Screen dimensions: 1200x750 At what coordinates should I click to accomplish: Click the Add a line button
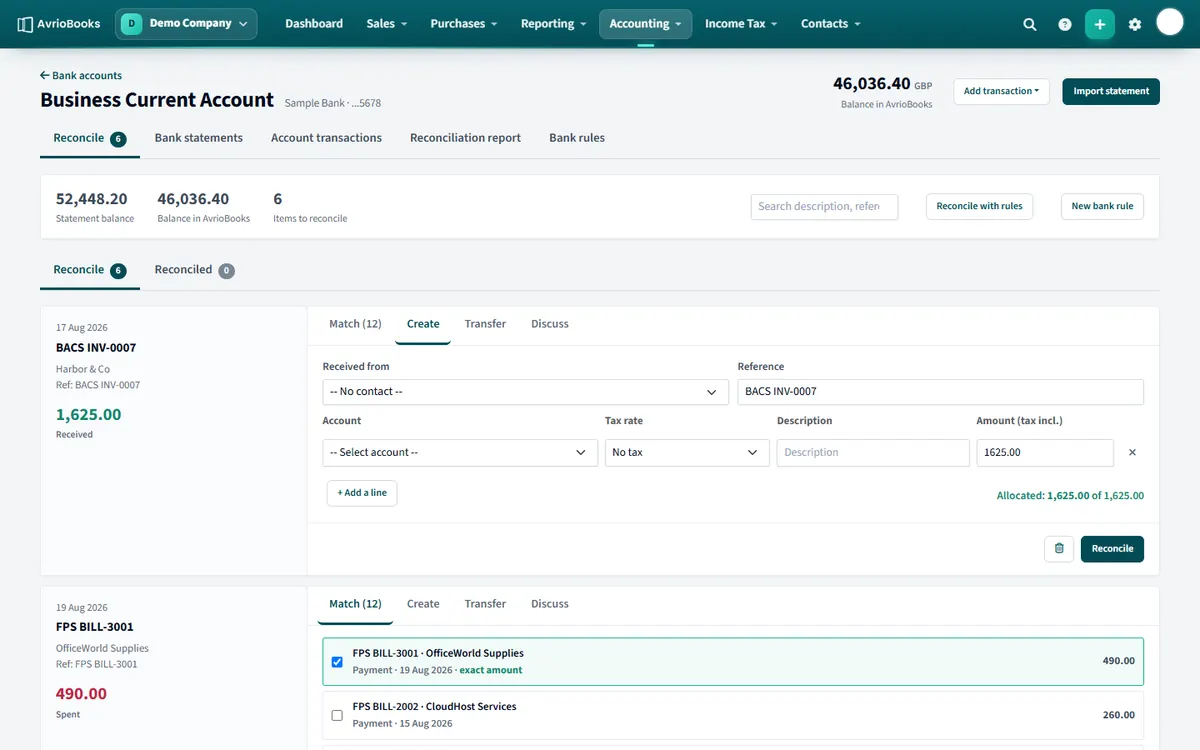(362, 493)
